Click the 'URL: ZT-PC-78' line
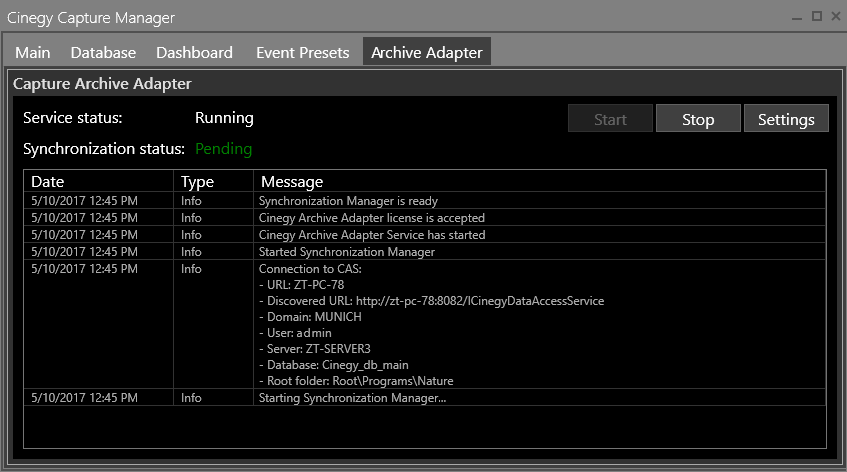The image size is (847, 472). click(x=301, y=285)
